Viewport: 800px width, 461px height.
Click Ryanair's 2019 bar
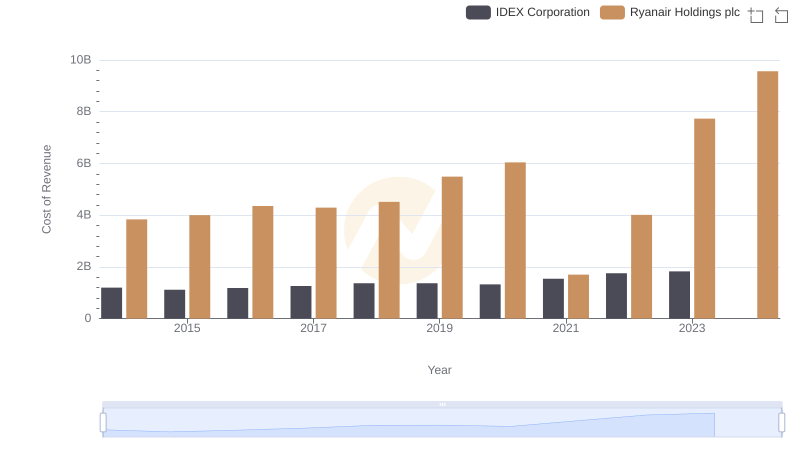click(x=452, y=248)
